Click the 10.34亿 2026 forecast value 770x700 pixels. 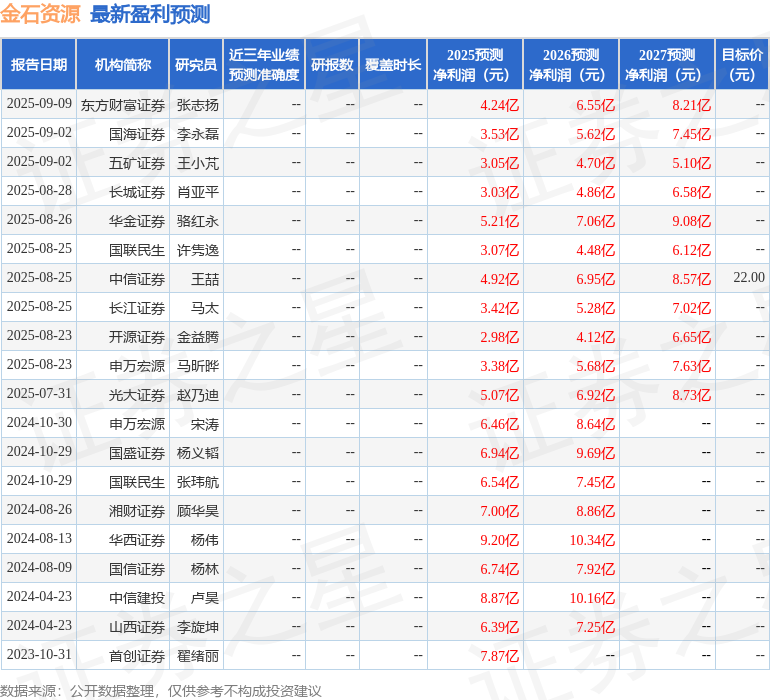coord(592,540)
